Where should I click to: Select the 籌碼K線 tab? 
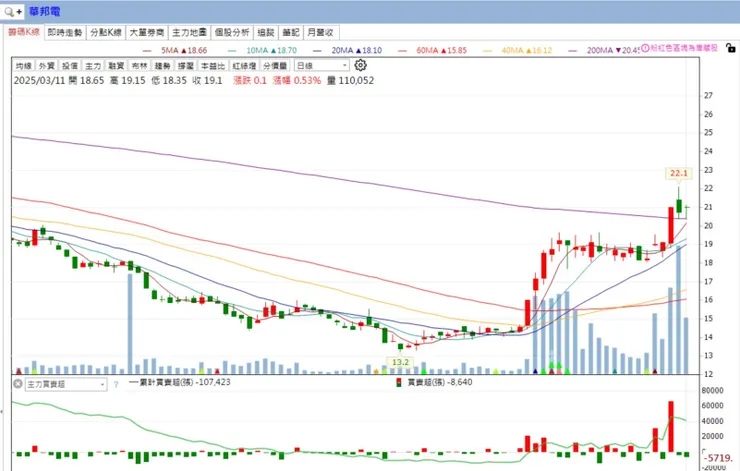point(24,32)
